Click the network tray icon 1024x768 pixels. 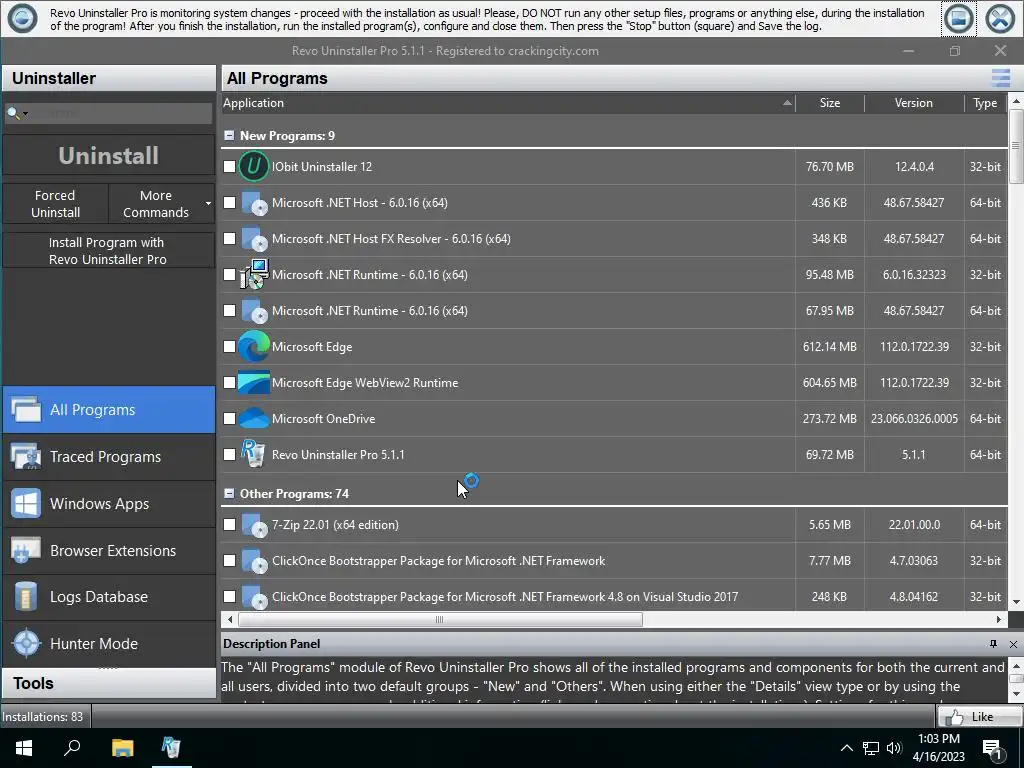[x=871, y=748]
